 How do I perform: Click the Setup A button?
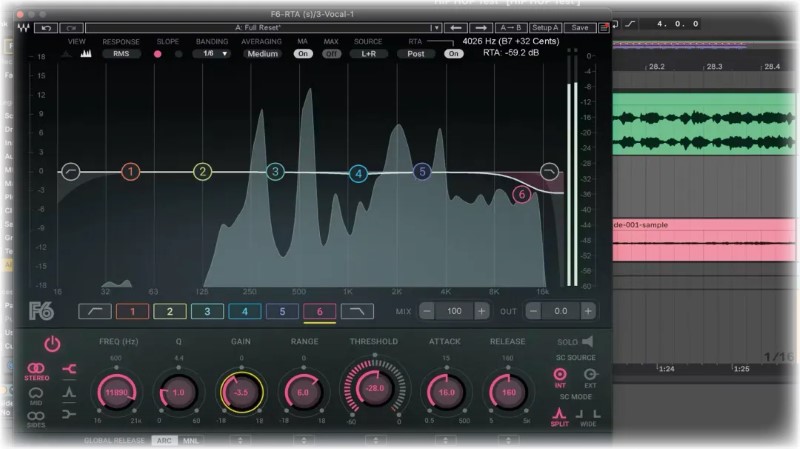[x=545, y=28]
